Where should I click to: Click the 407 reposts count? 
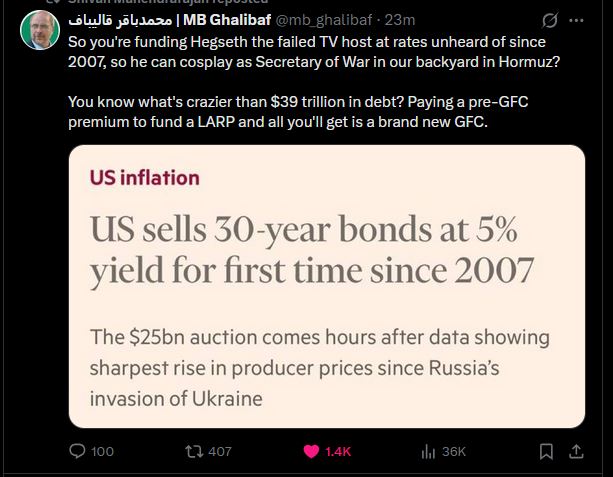[220, 452]
